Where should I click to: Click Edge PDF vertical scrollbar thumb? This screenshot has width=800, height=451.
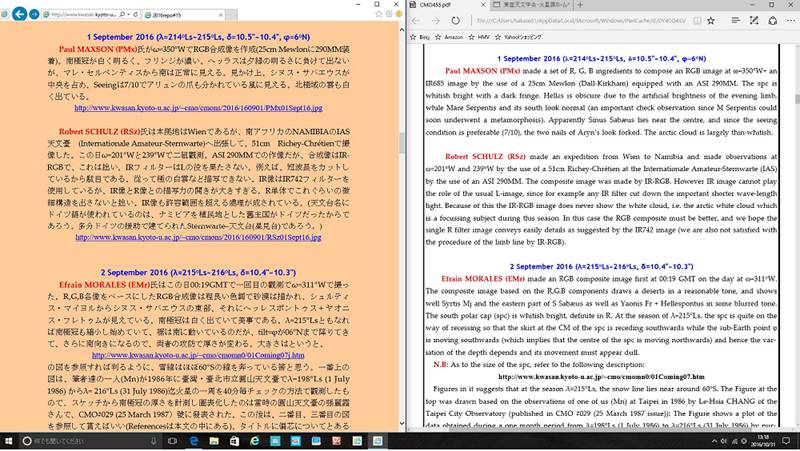(796, 98)
